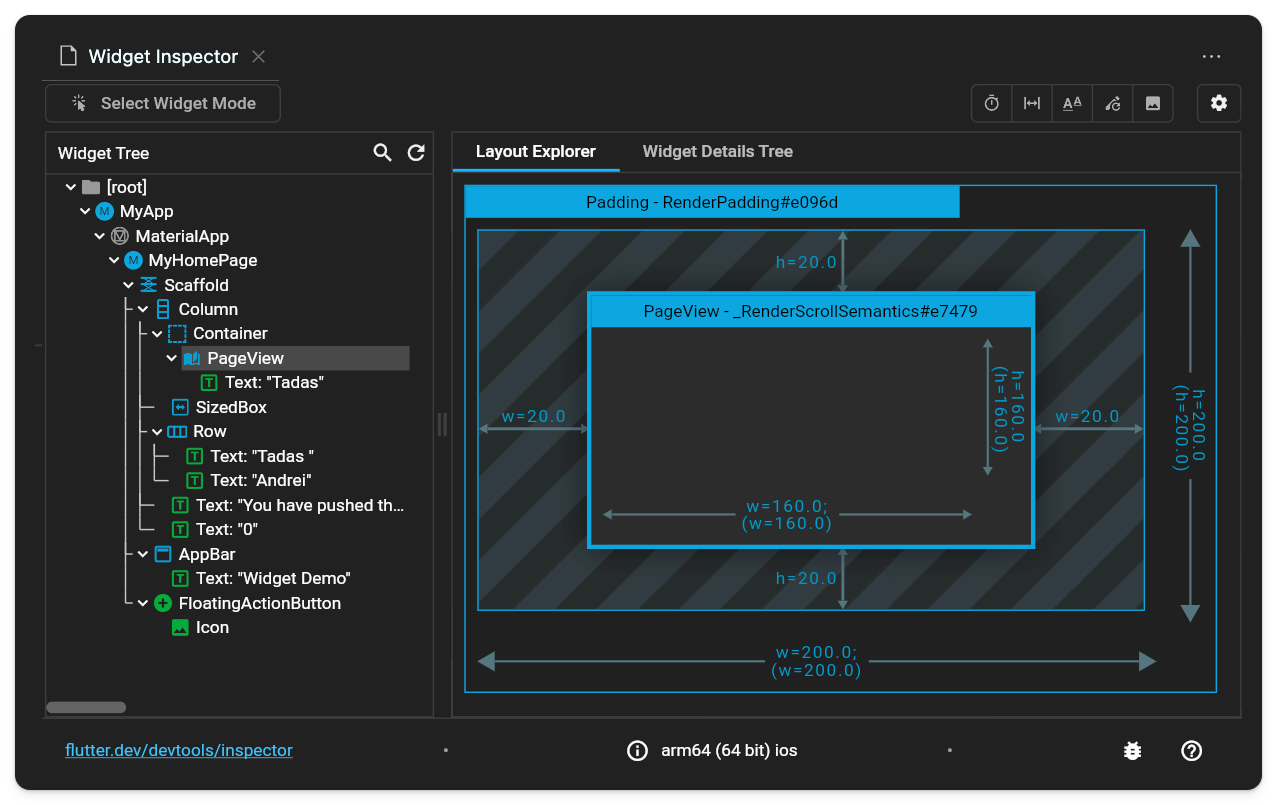Collapse the [root] node
Viewport: 1277px width, 805px height.
(x=71, y=187)
